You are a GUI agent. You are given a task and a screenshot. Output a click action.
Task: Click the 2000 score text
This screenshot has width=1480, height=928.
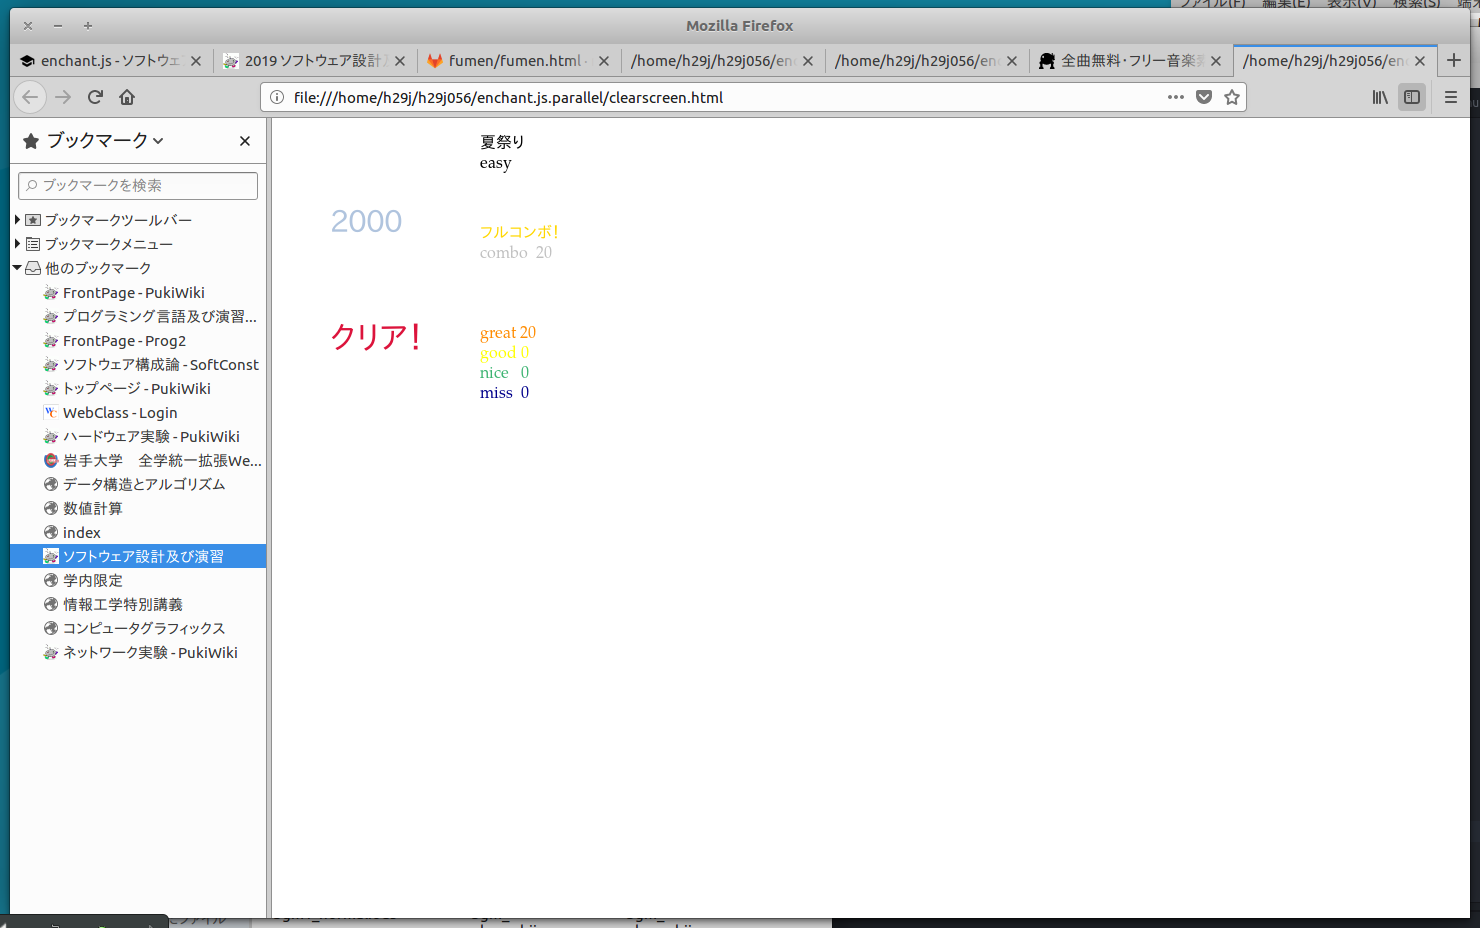click(x=366, y=221)
